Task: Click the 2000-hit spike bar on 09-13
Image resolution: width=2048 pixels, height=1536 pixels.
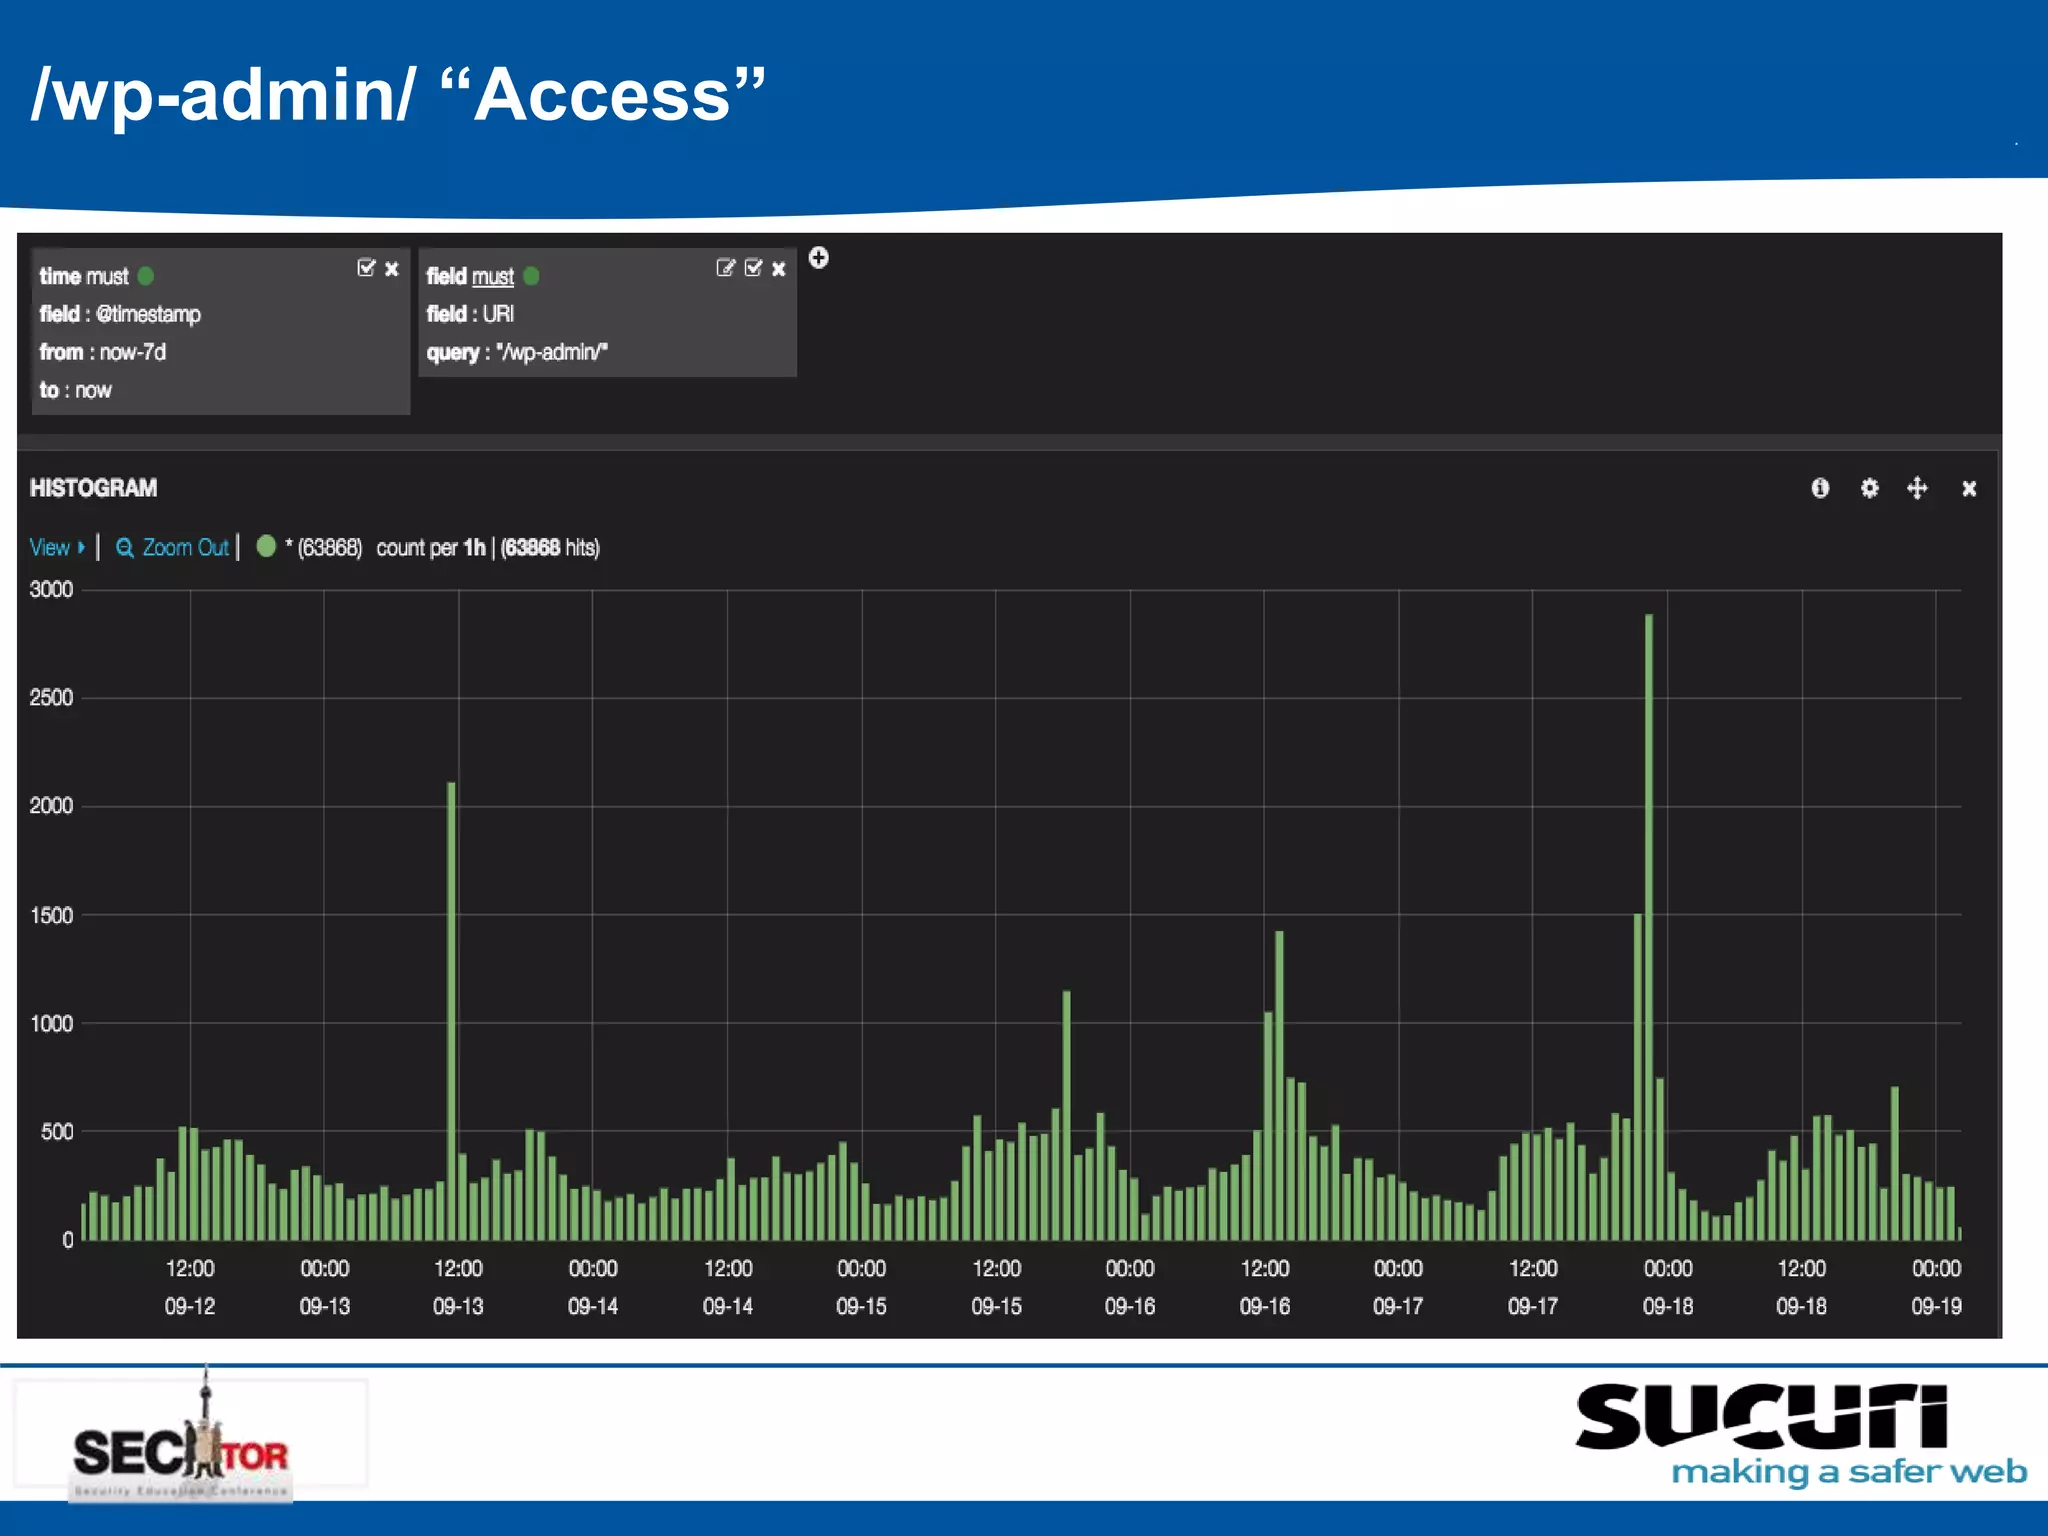Action: point(451,1000)
